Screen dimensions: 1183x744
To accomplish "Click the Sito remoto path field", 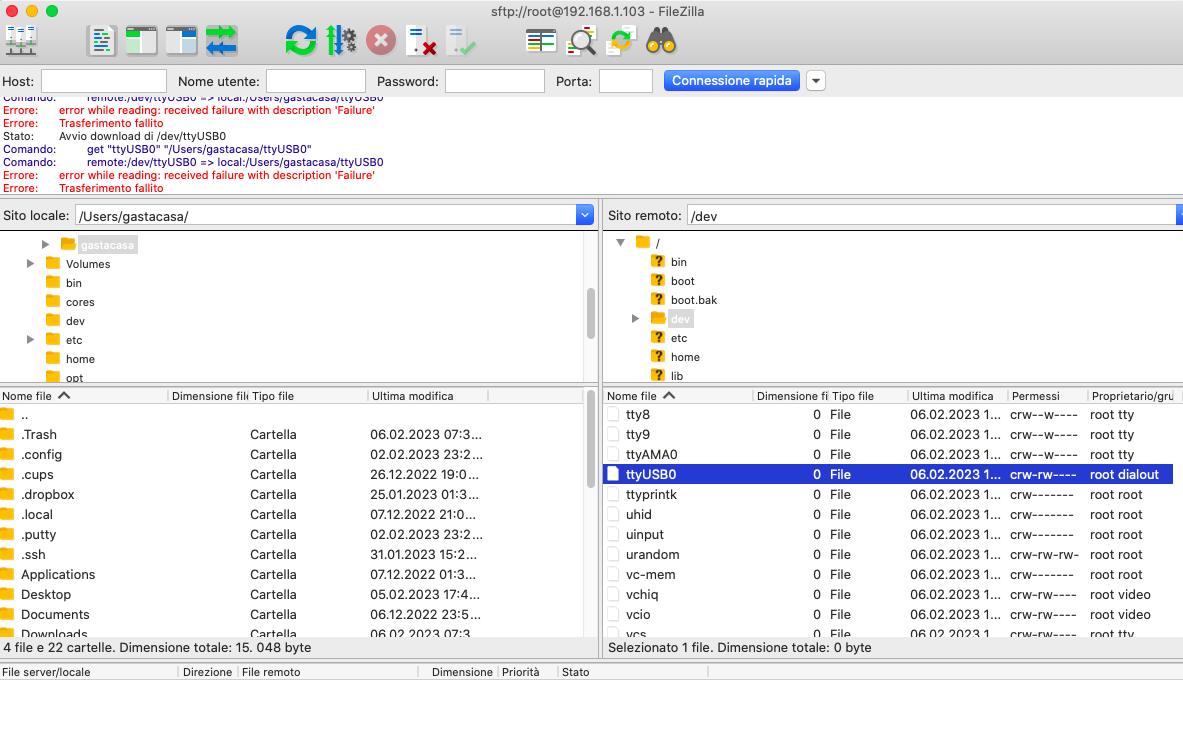I will tap(932, 216).
